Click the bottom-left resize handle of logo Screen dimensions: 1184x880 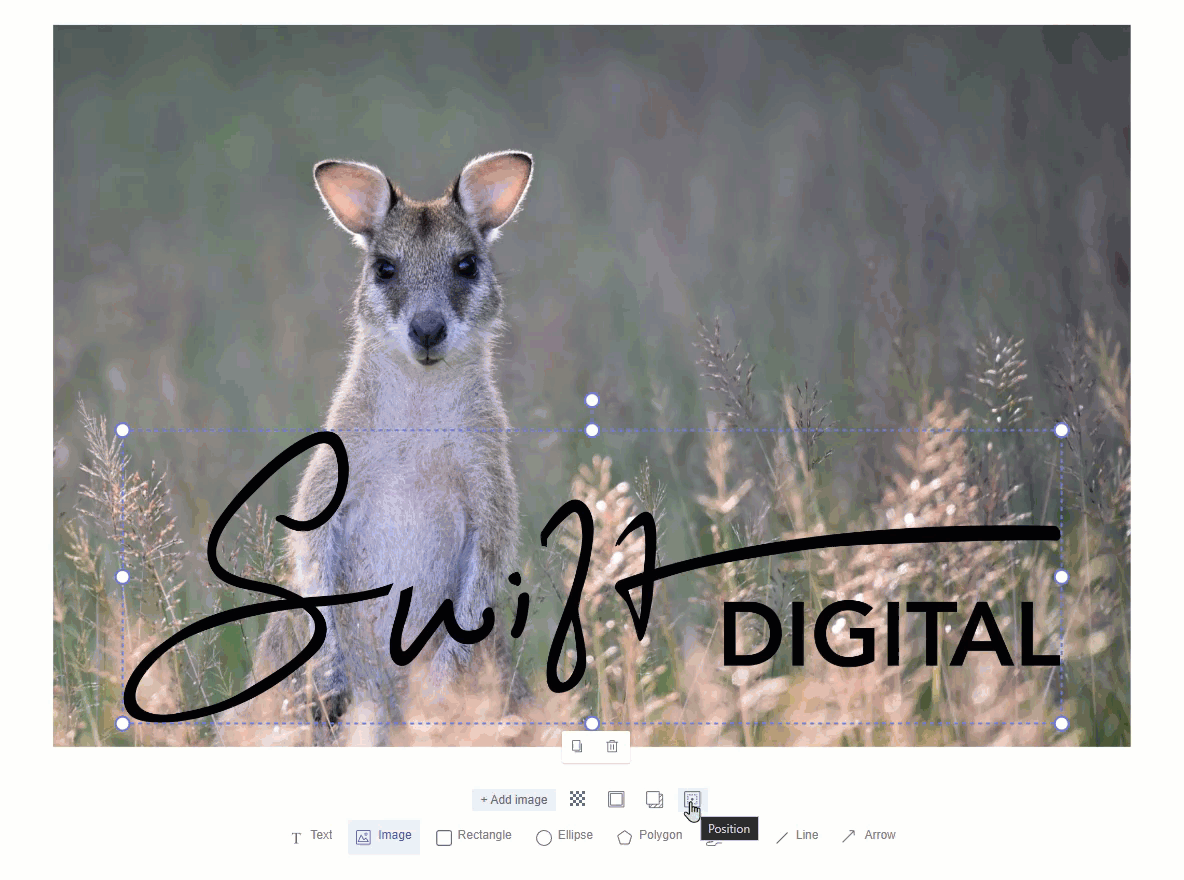point(122,724)
